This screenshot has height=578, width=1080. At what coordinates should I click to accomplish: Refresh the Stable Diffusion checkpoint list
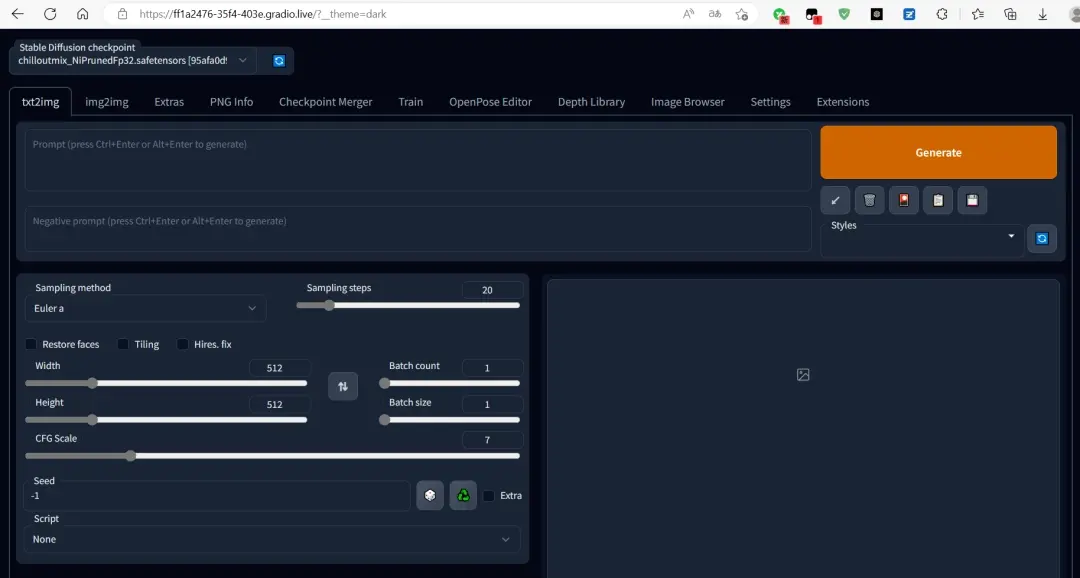[x=279, y=61]
